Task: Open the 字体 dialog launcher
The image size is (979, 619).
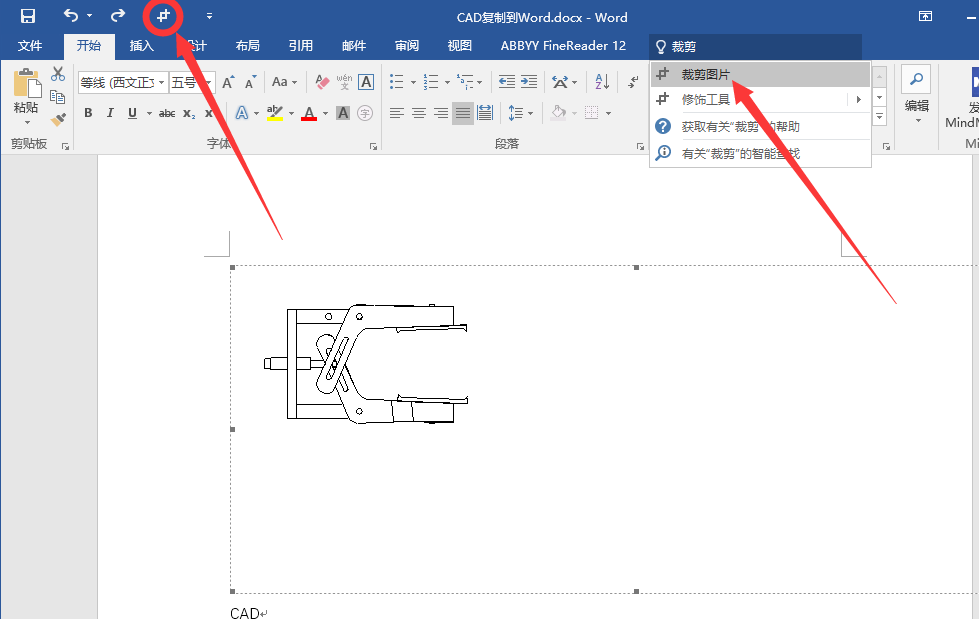Action: (373, 146)
